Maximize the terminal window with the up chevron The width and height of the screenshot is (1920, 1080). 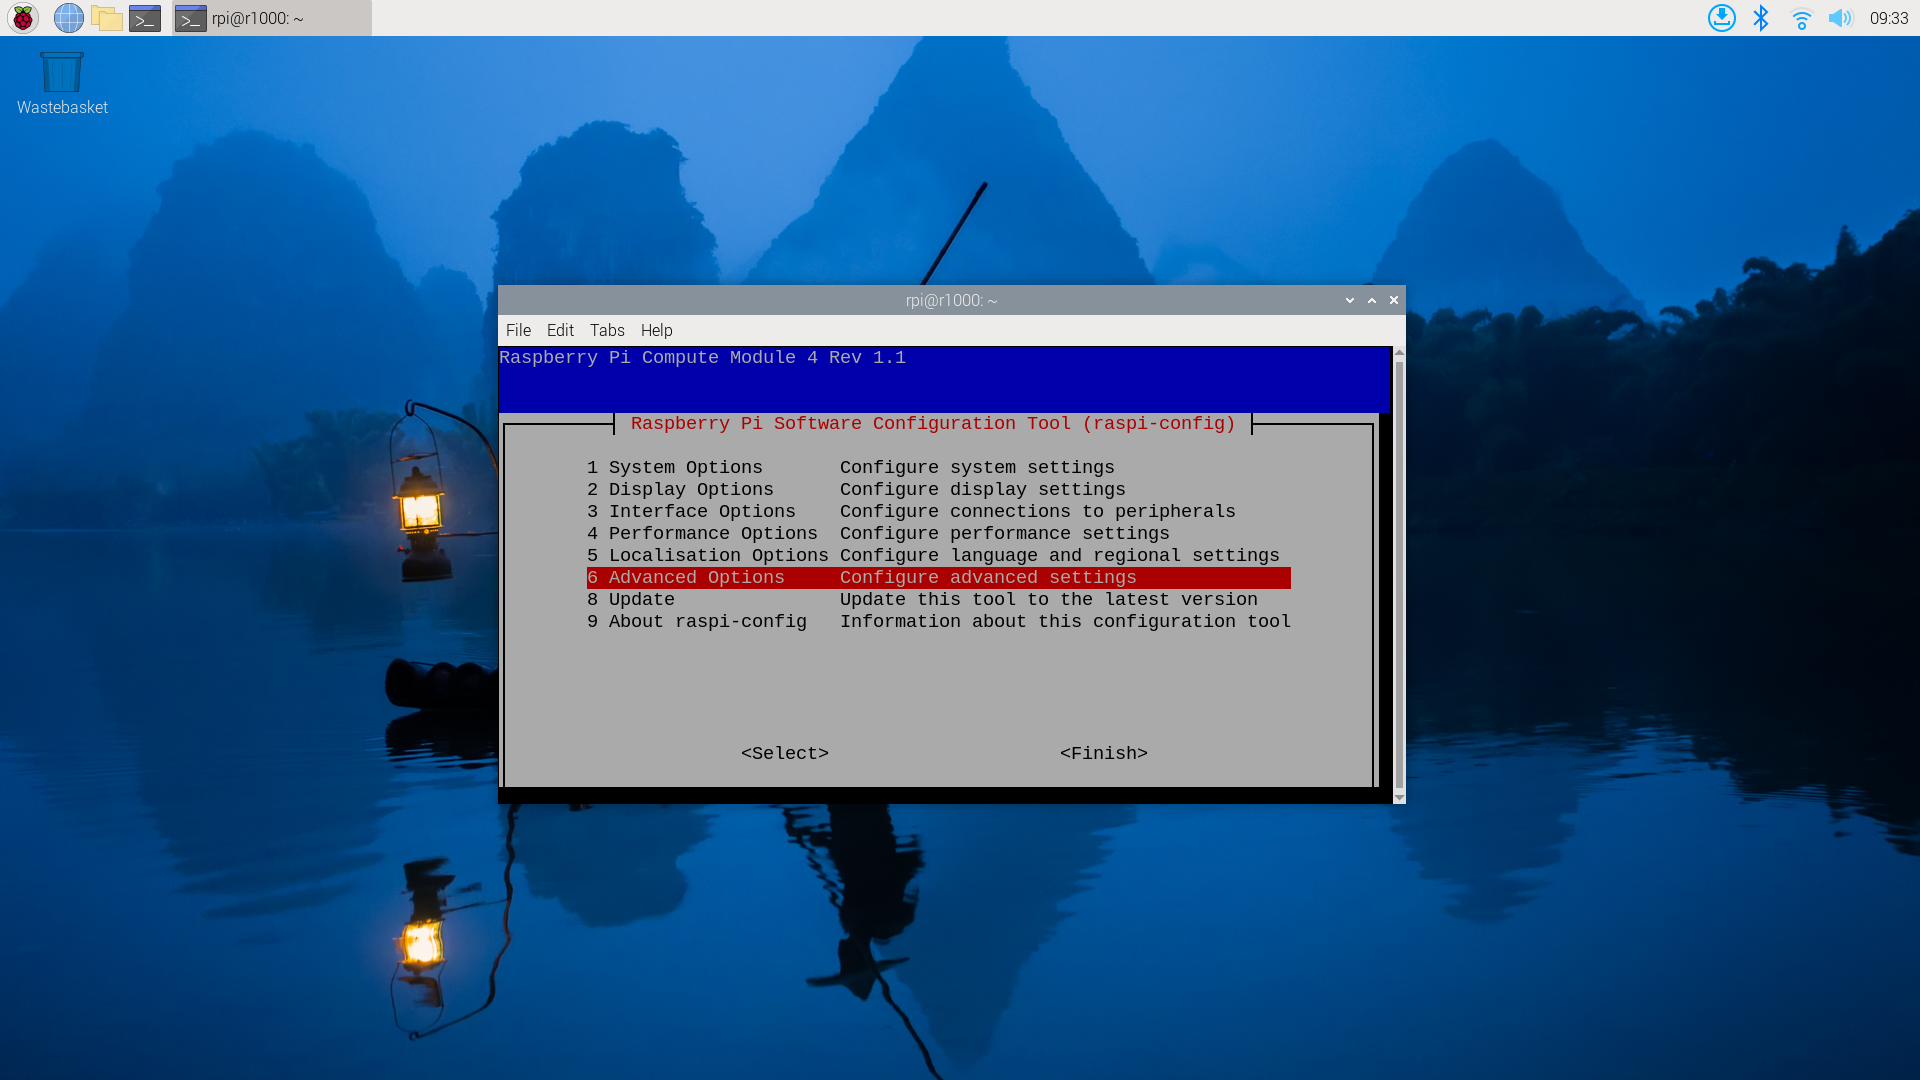click(x=1372, y=300)
